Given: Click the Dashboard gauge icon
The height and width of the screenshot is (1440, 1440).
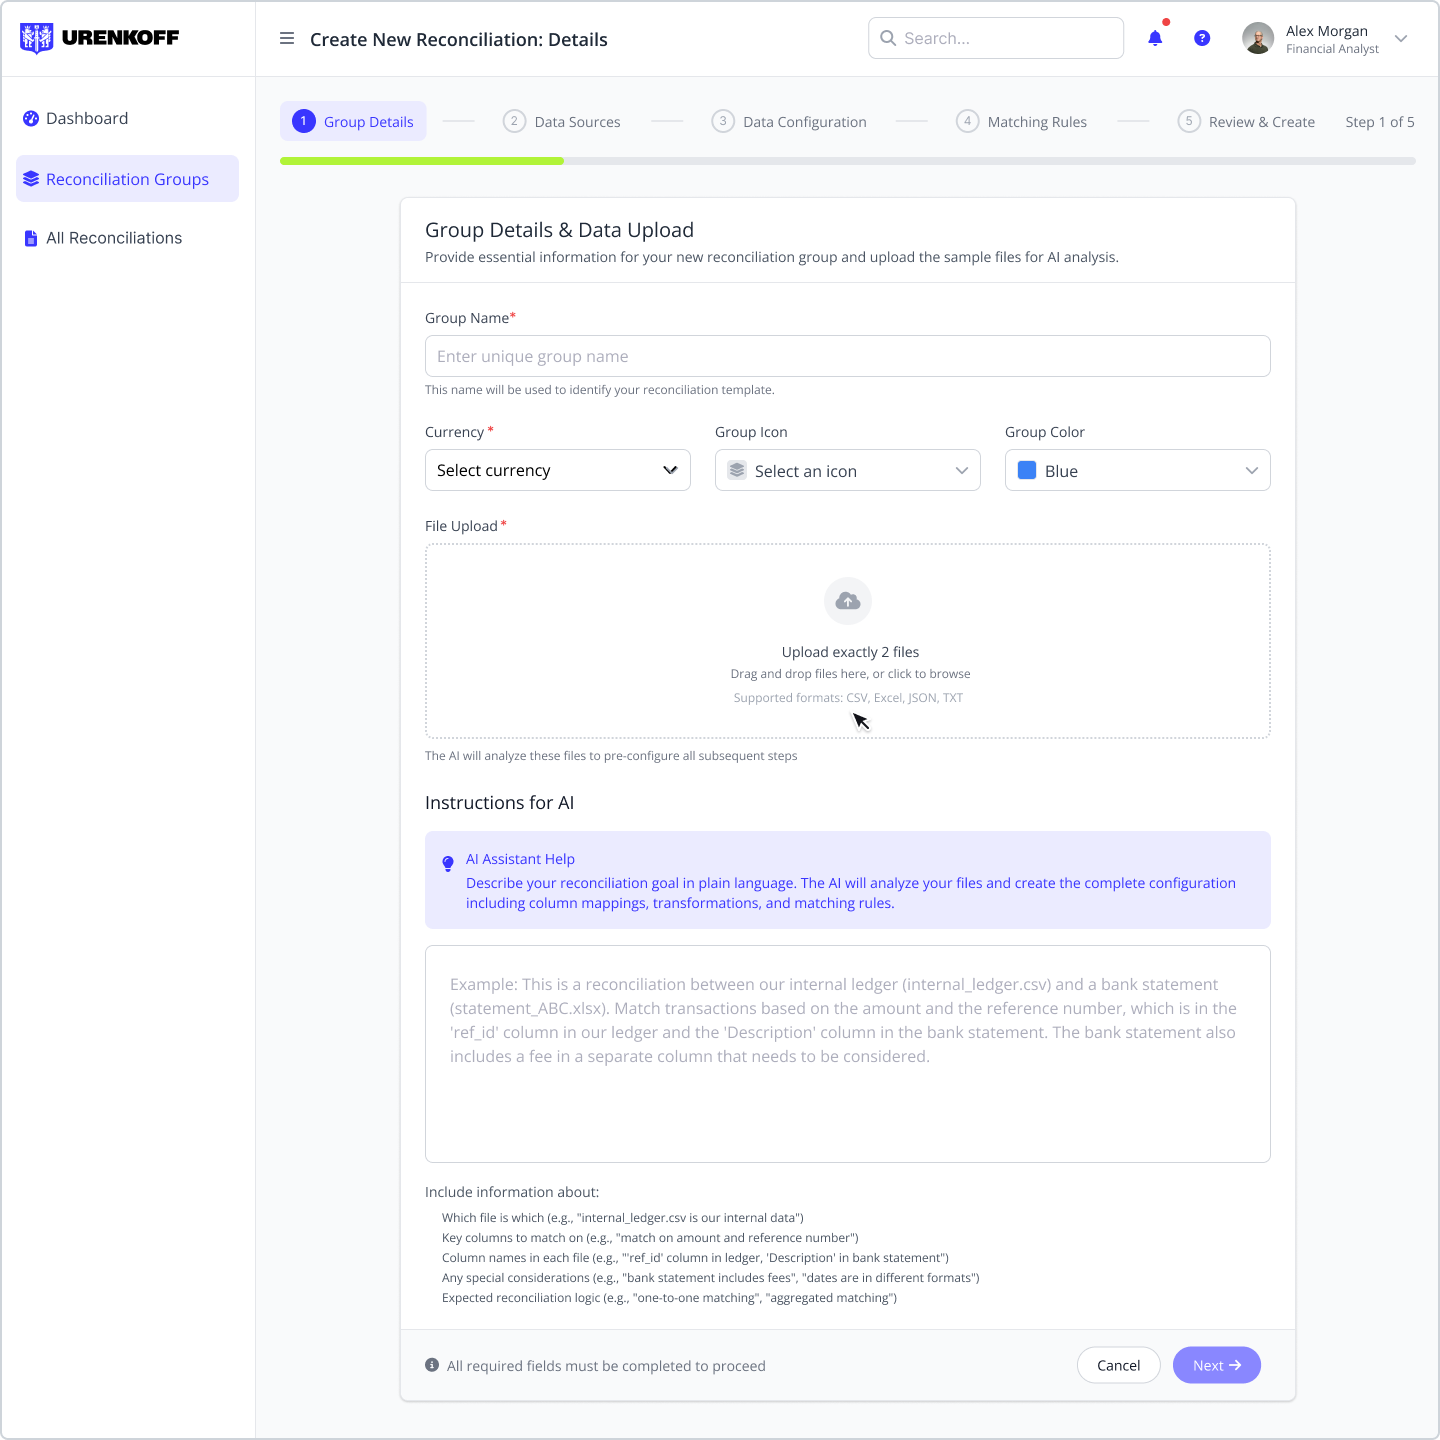Looking at the screenshot, I should [x=31, y=118].
